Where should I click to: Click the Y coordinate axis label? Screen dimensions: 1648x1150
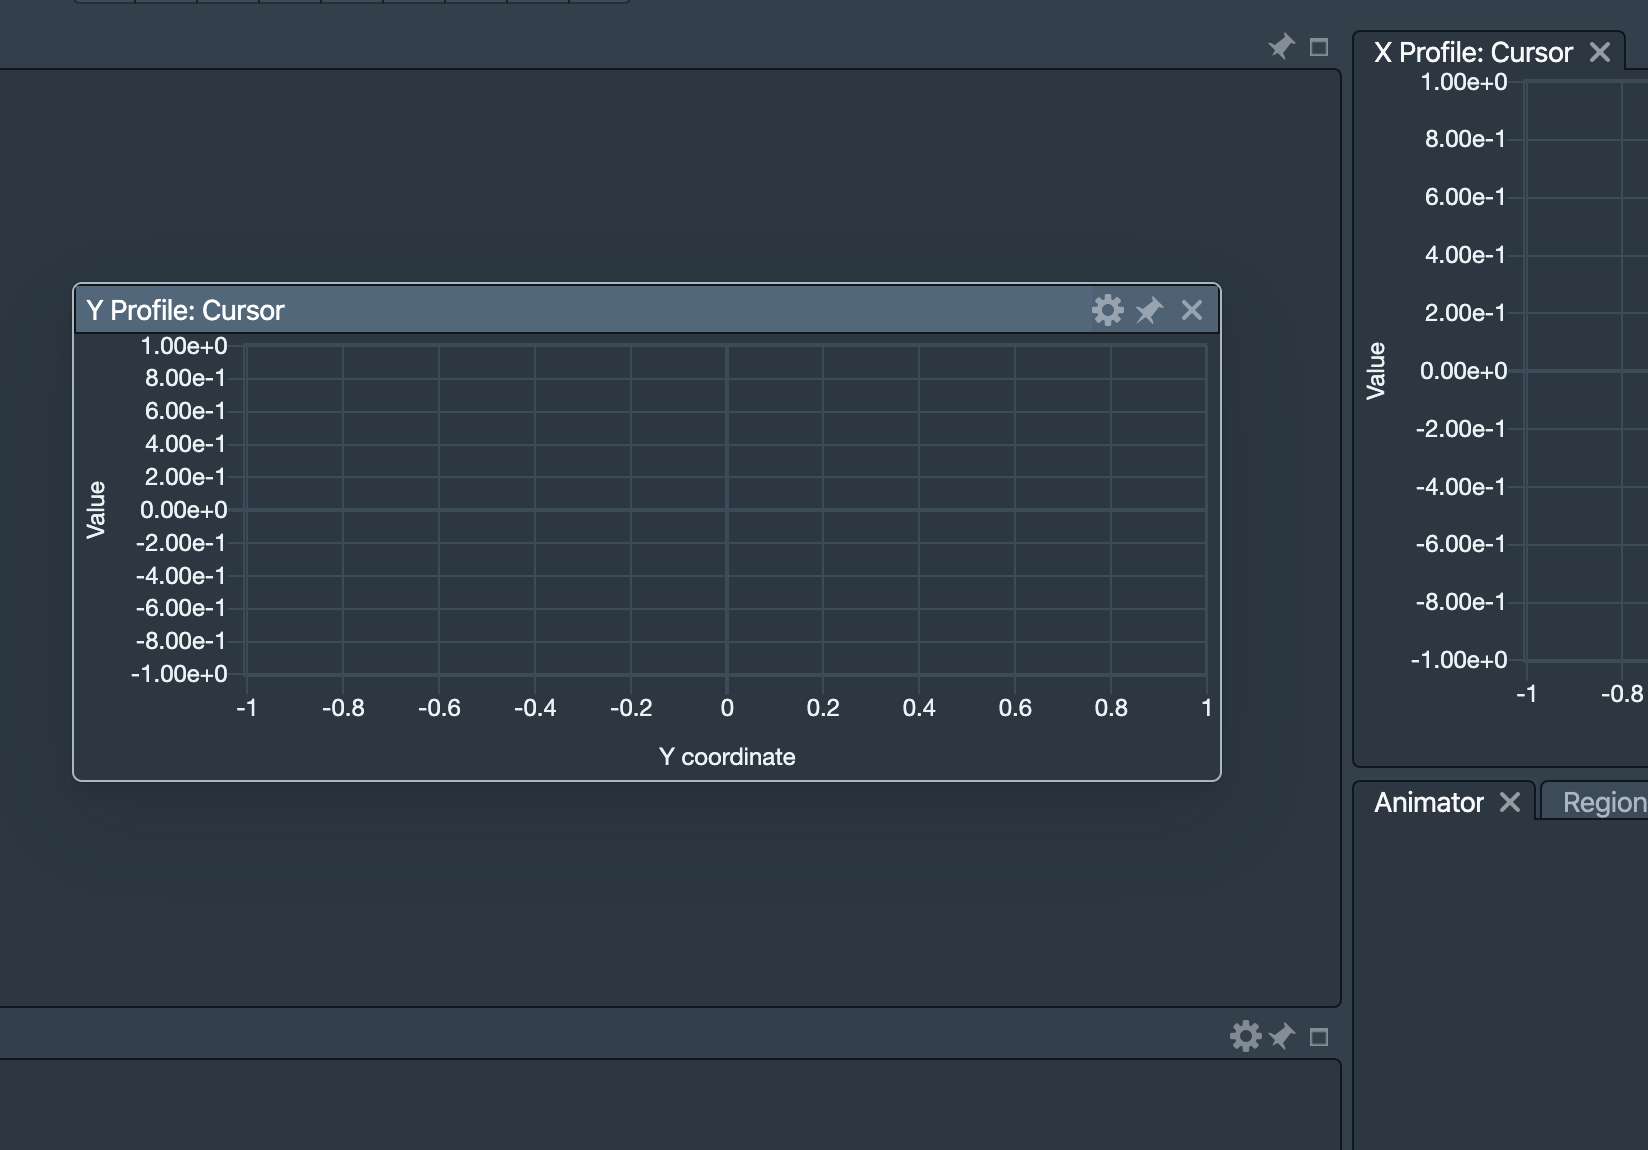[727, 757]
